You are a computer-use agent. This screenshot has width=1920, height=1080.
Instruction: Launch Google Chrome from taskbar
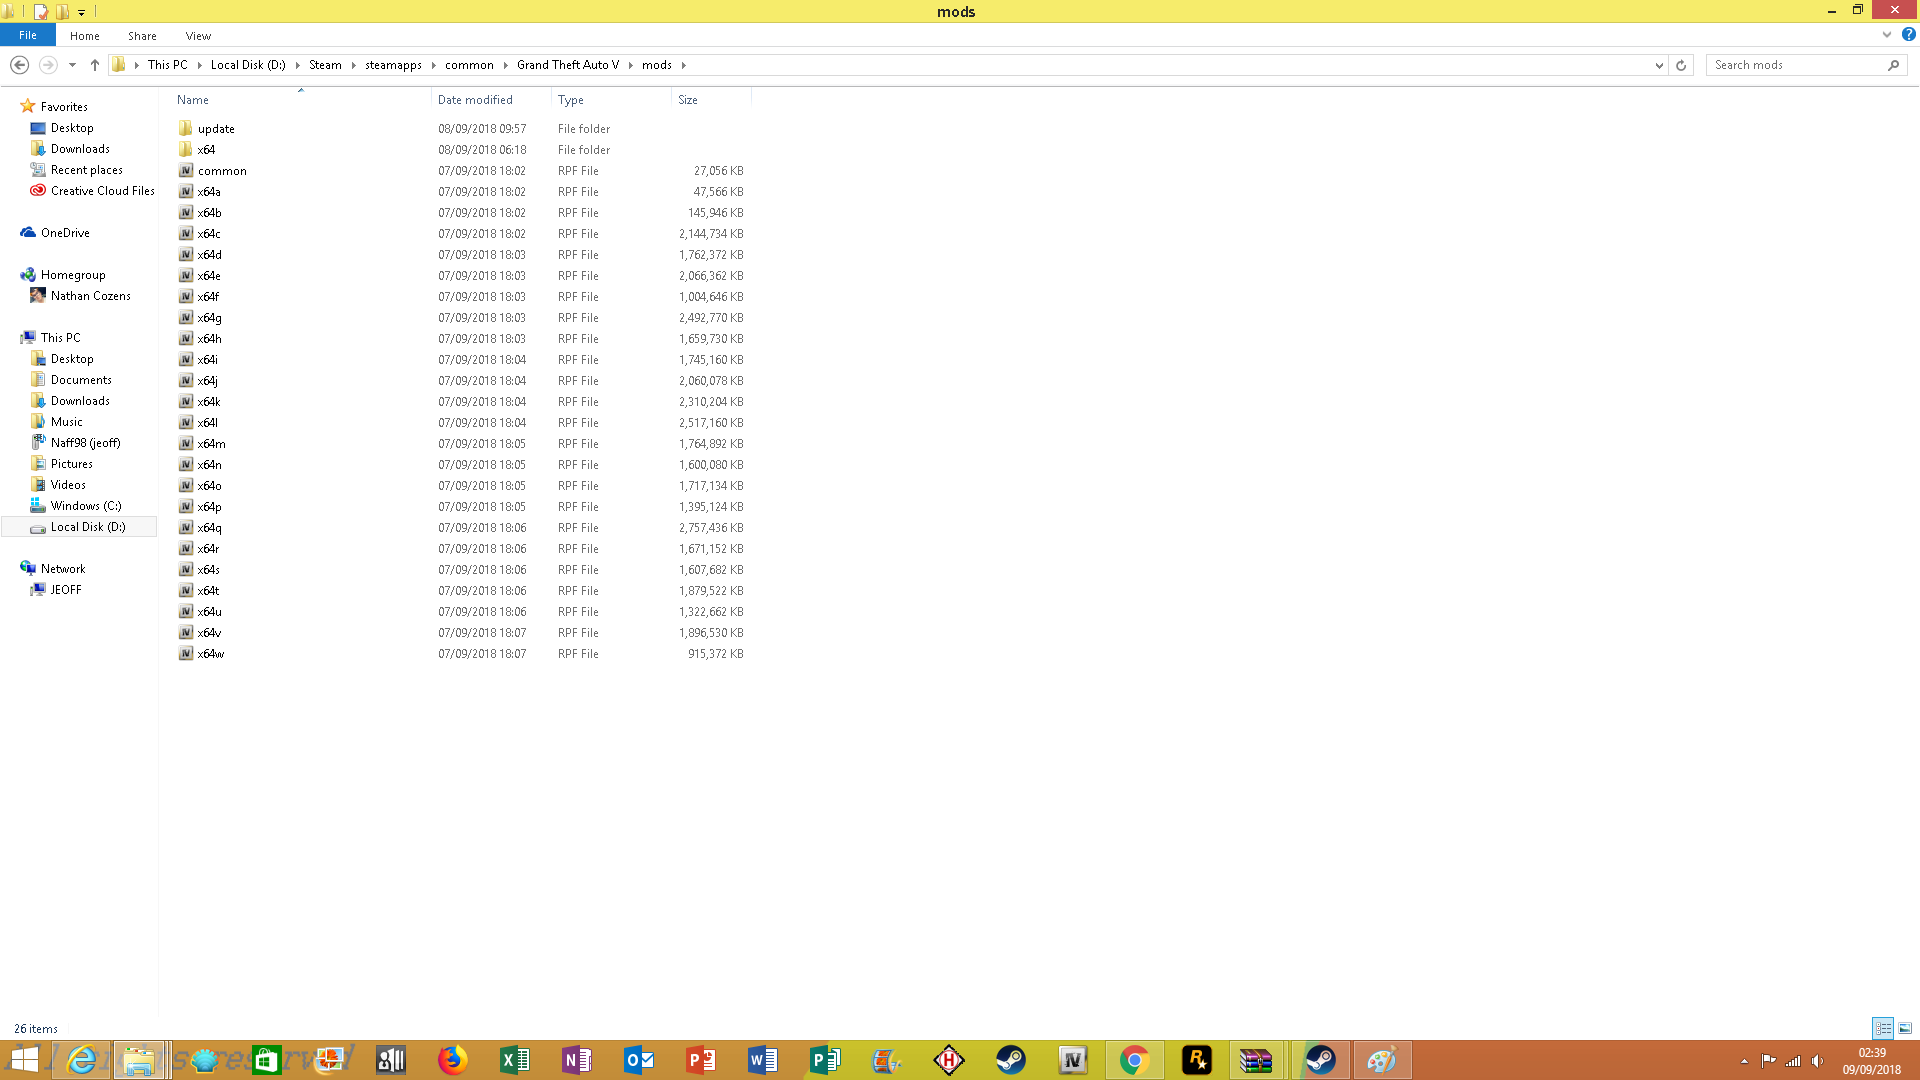pyautogui.click(x=1134, y=1060)
